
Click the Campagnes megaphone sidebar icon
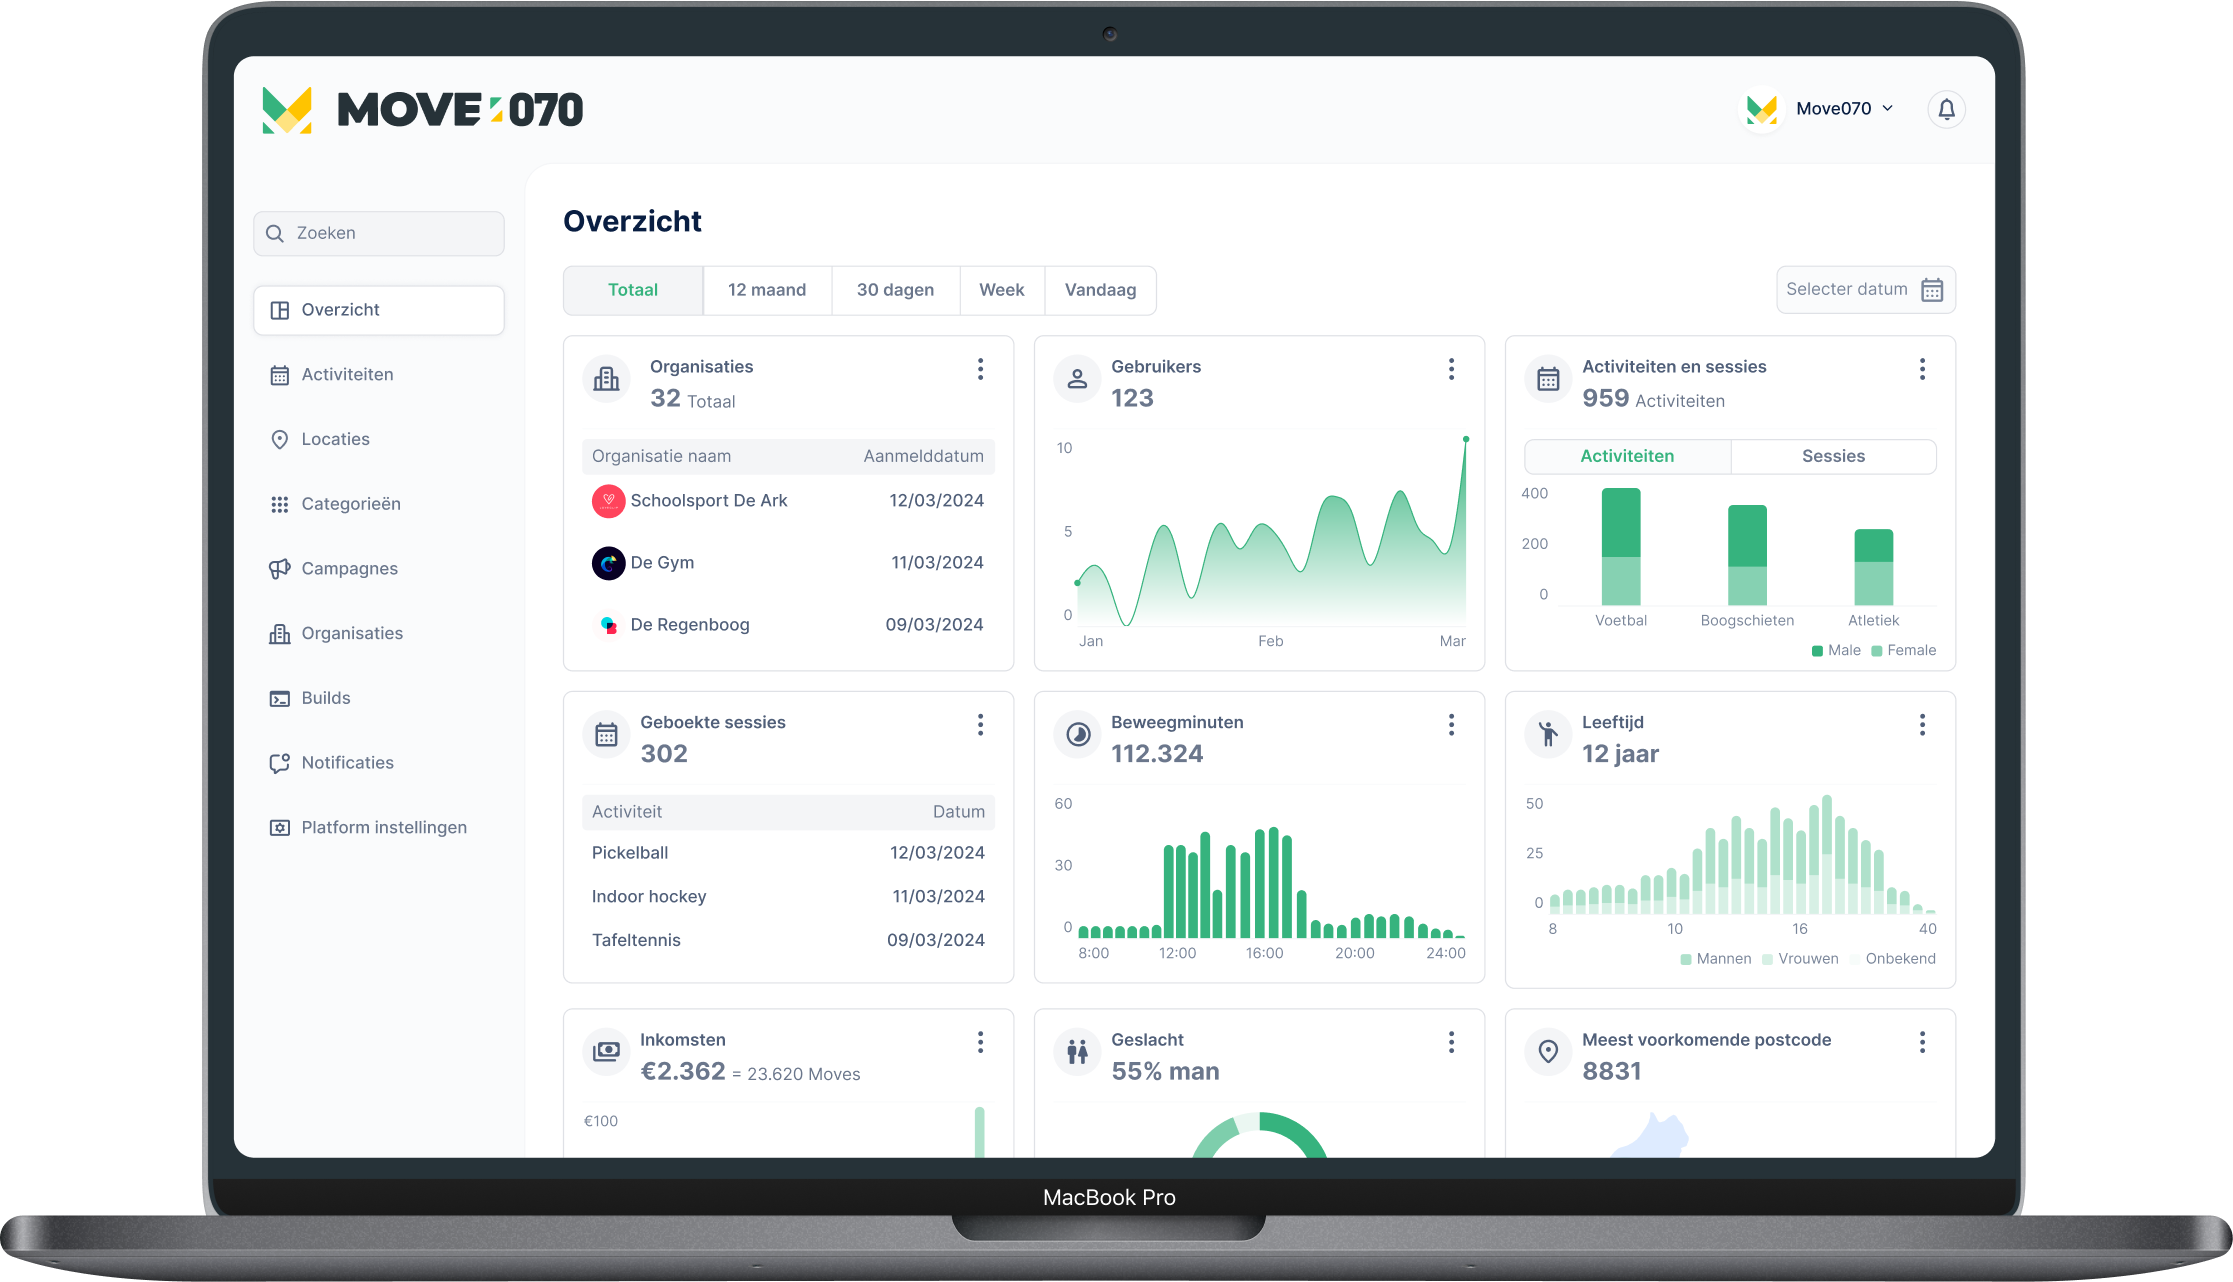coord(279,569)
